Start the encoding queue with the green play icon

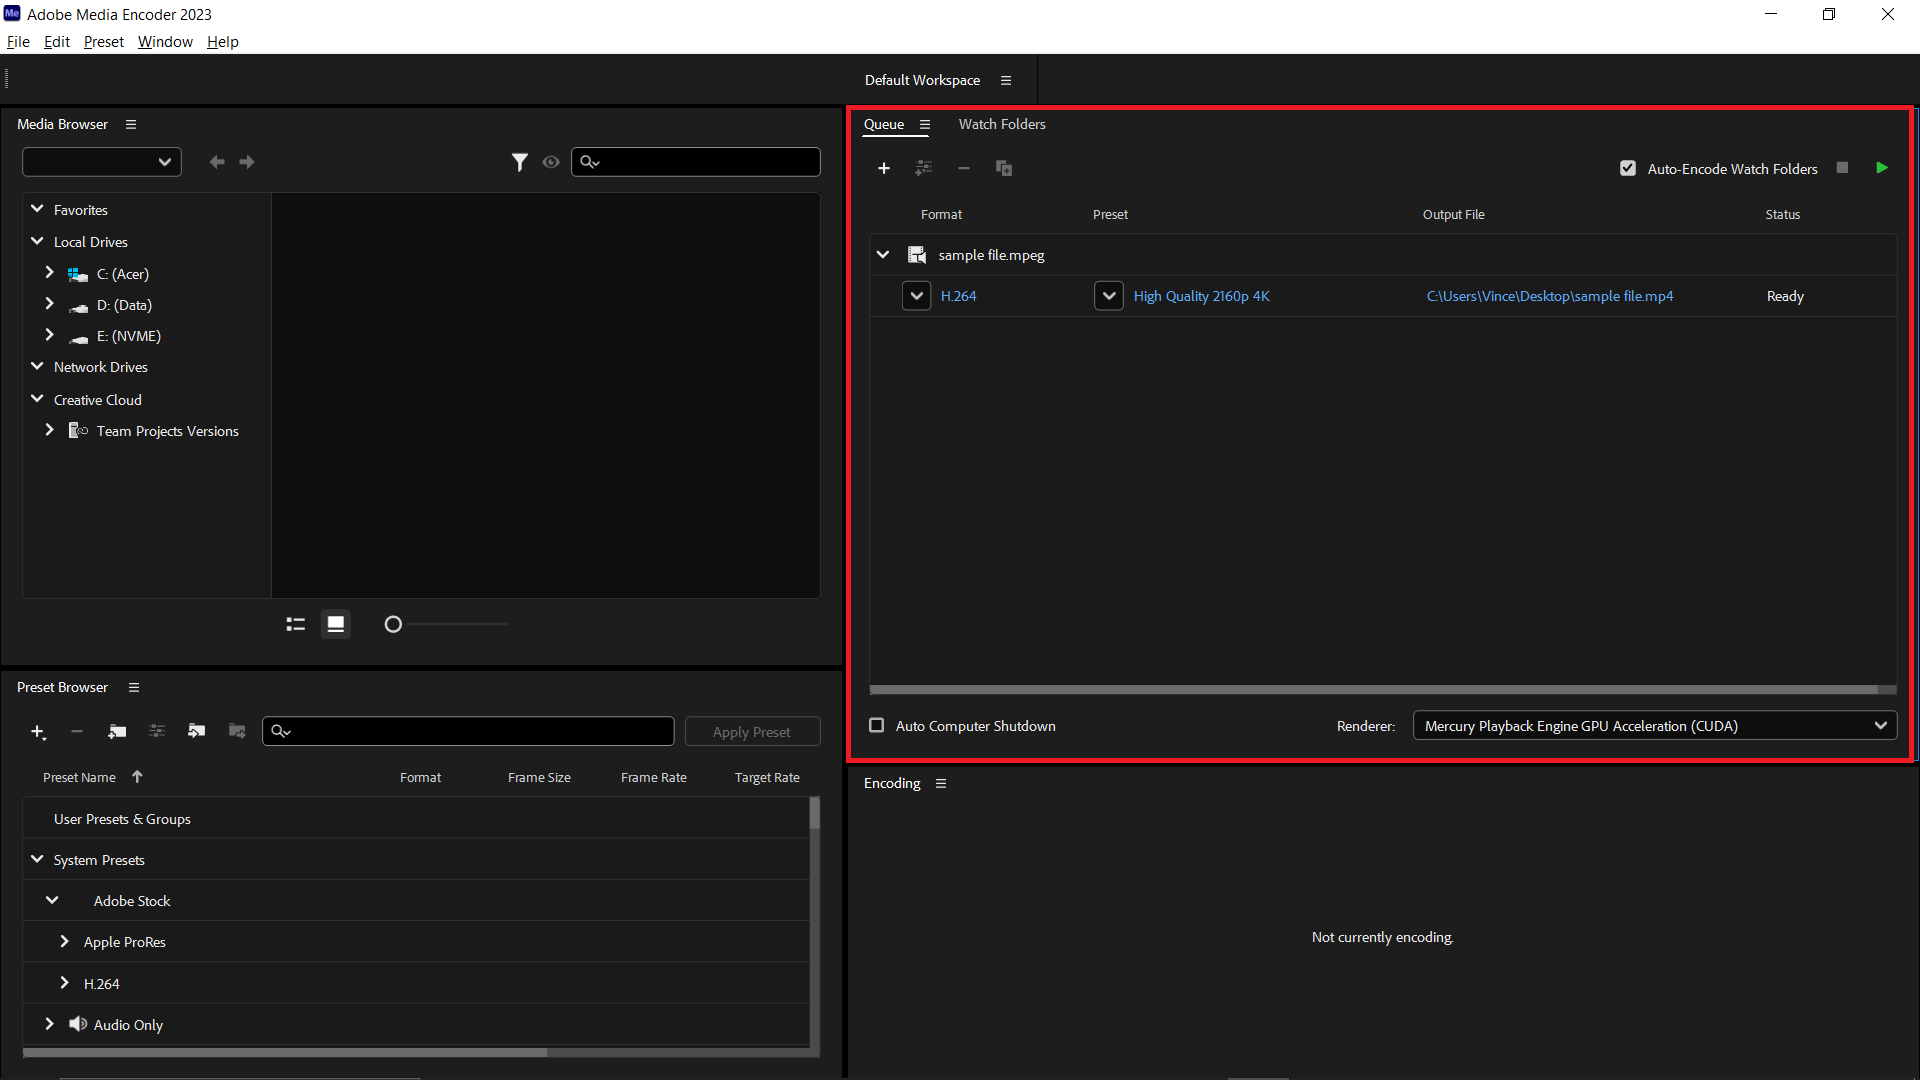click(1882, 168)
